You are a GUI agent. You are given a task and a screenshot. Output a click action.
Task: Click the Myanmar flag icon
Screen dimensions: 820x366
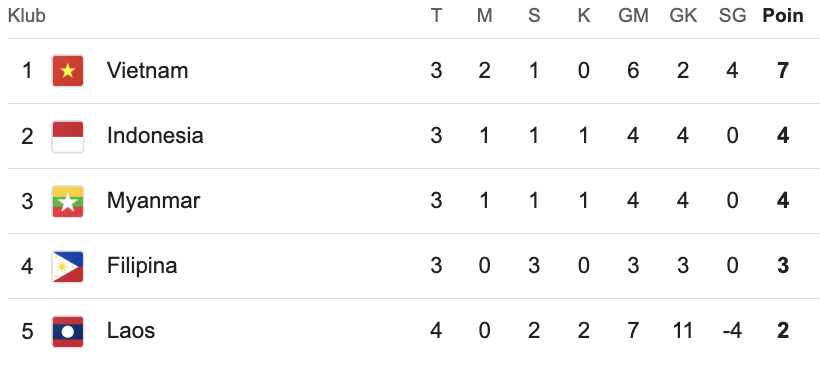[x=68, y=201]
